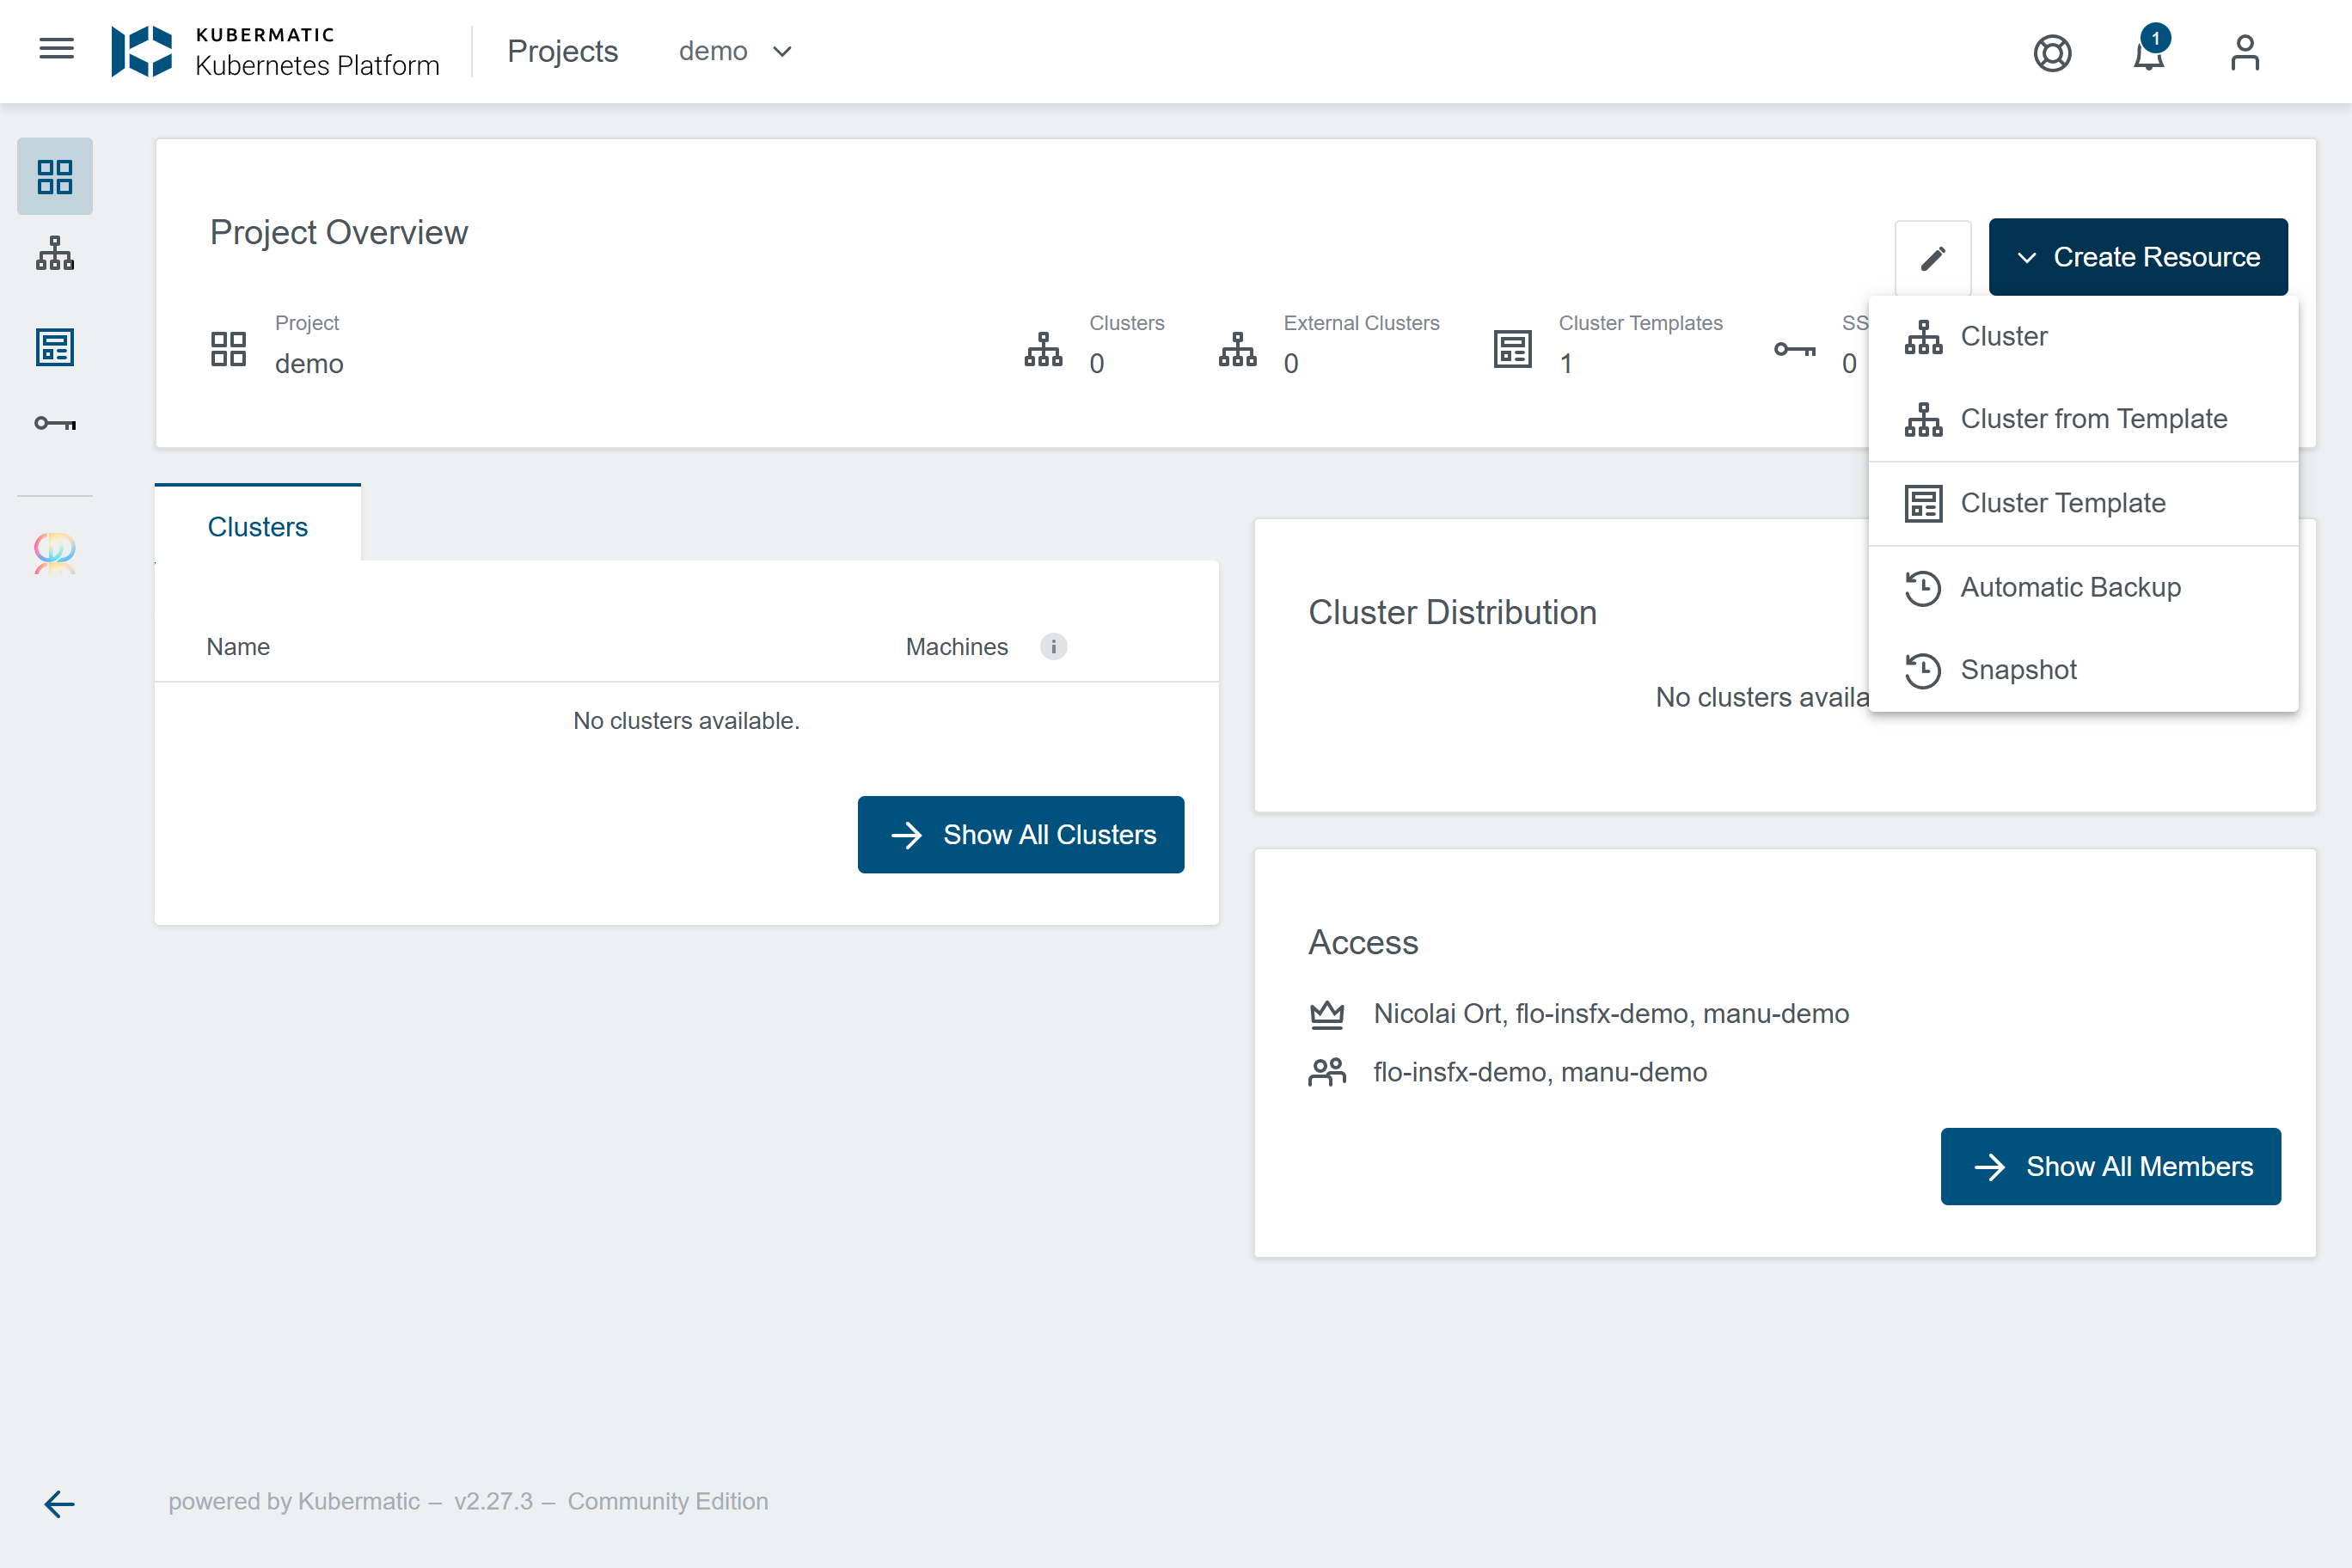The image size is (2352, 1568).
Task: Collapse the sidebar using the bottom arrow
Action: [x=59, y=1503]
